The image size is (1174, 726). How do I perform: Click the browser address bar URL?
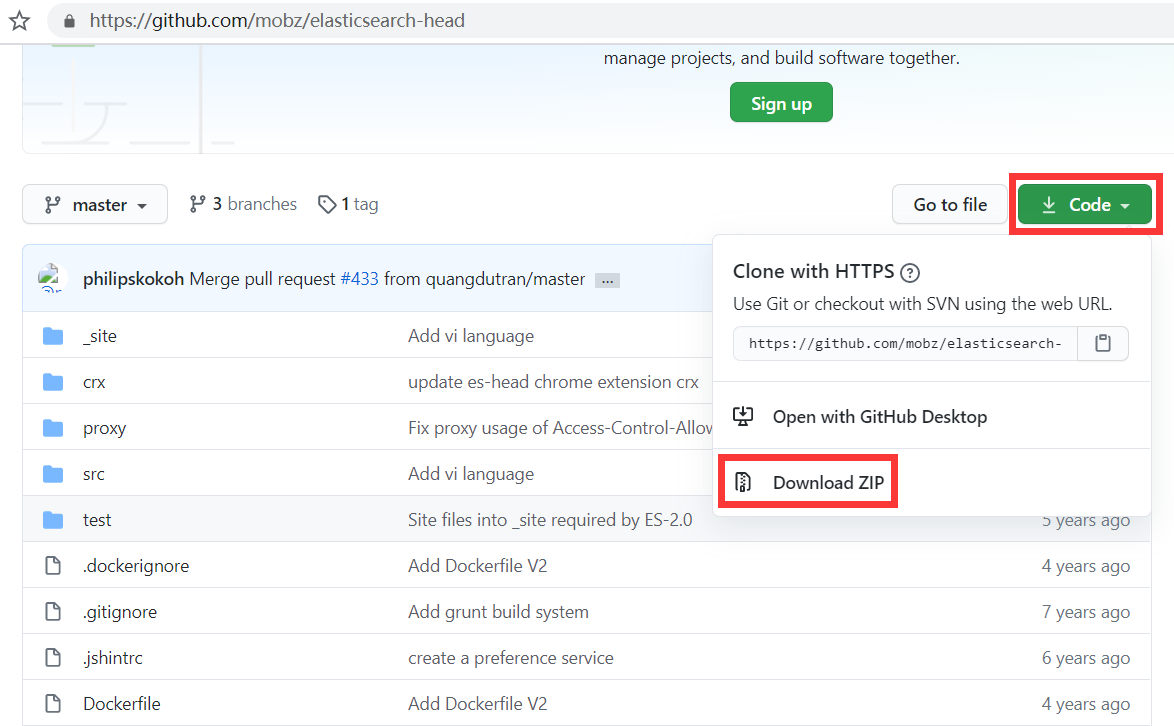pyautogui.click(x=277, y=21)
